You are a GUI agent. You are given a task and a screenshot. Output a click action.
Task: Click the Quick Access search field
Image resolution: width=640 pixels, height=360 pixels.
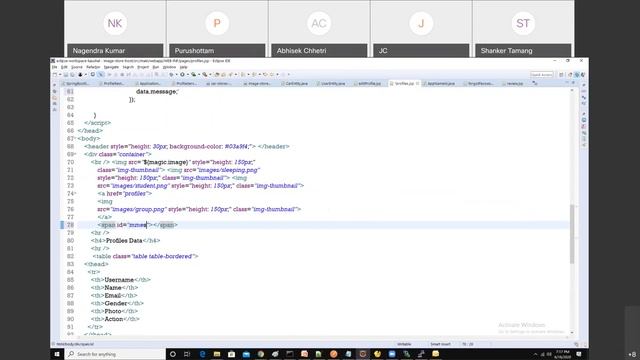click(x=542, y=75)
